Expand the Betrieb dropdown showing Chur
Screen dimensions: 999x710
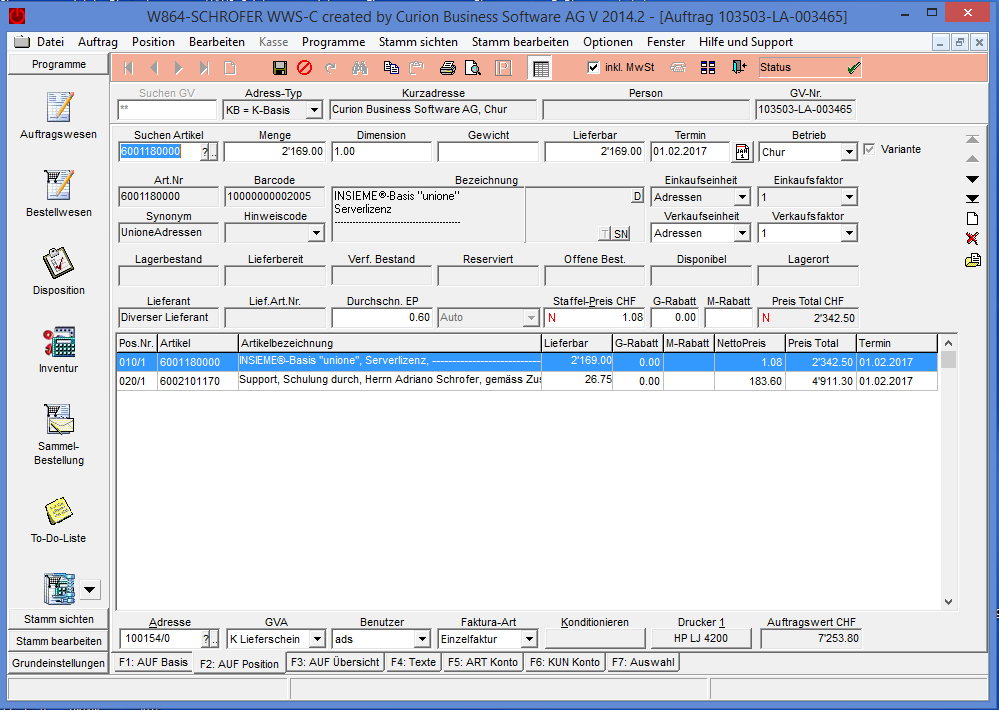(x=849, y=153)
